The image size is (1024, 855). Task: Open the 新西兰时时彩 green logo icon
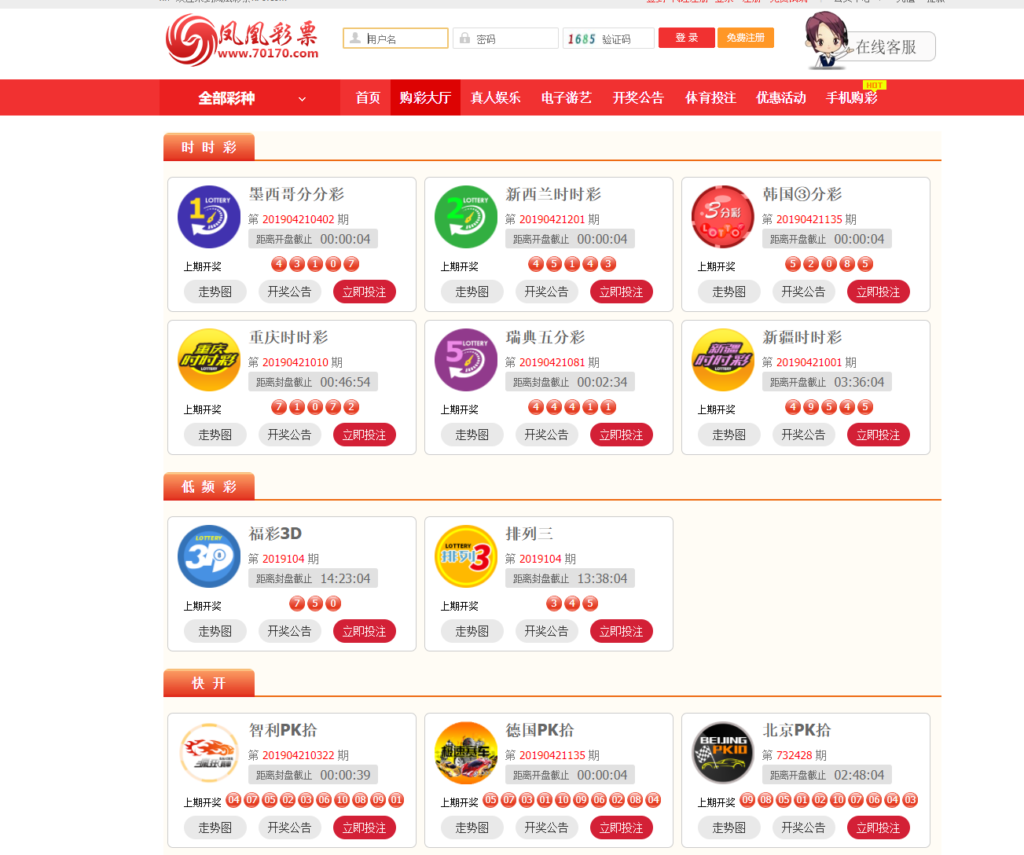point(466,217)
